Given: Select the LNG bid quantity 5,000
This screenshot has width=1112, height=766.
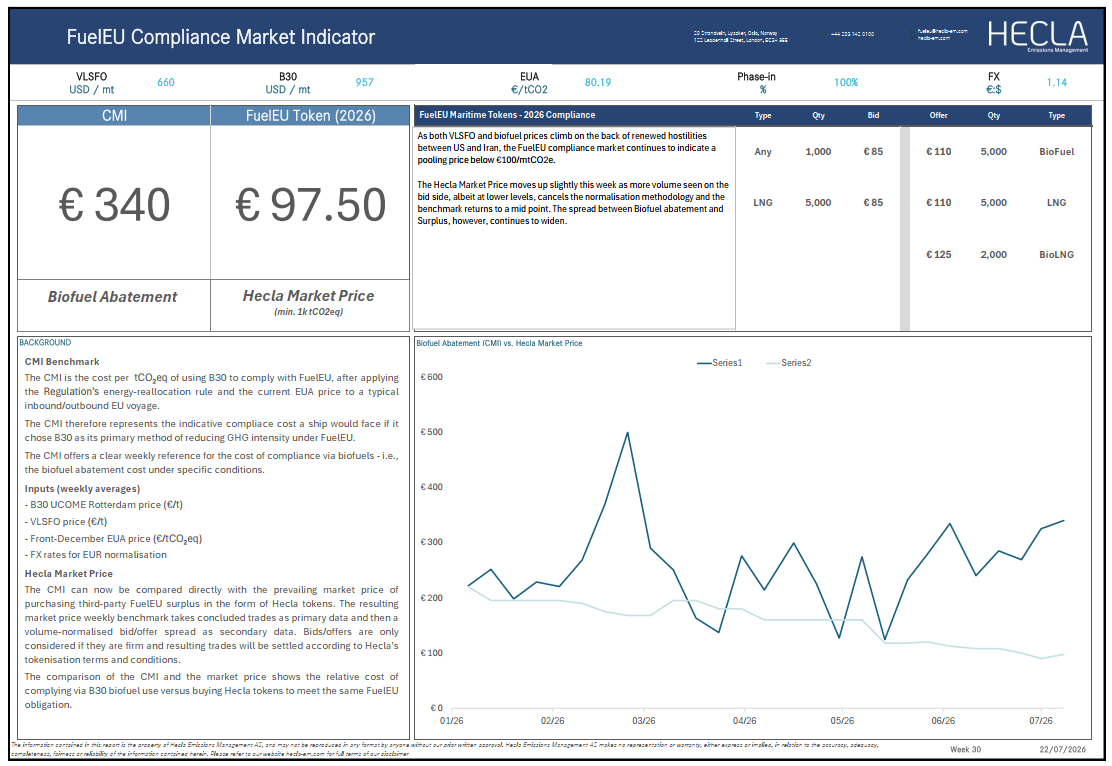Looking at the screenshot, I should pos(818,203).
